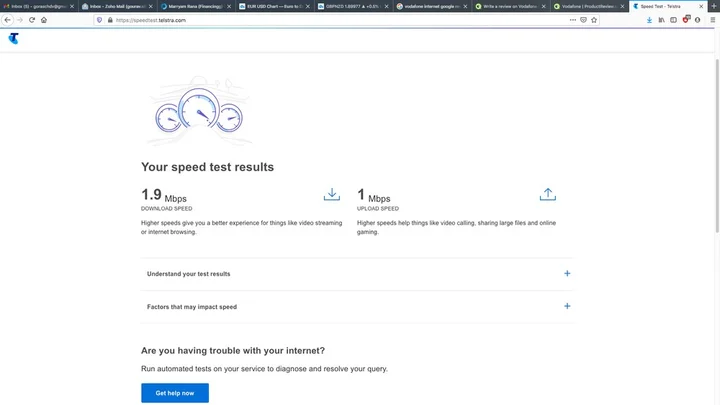Click the Telstra logo

[x=14, y=39]
